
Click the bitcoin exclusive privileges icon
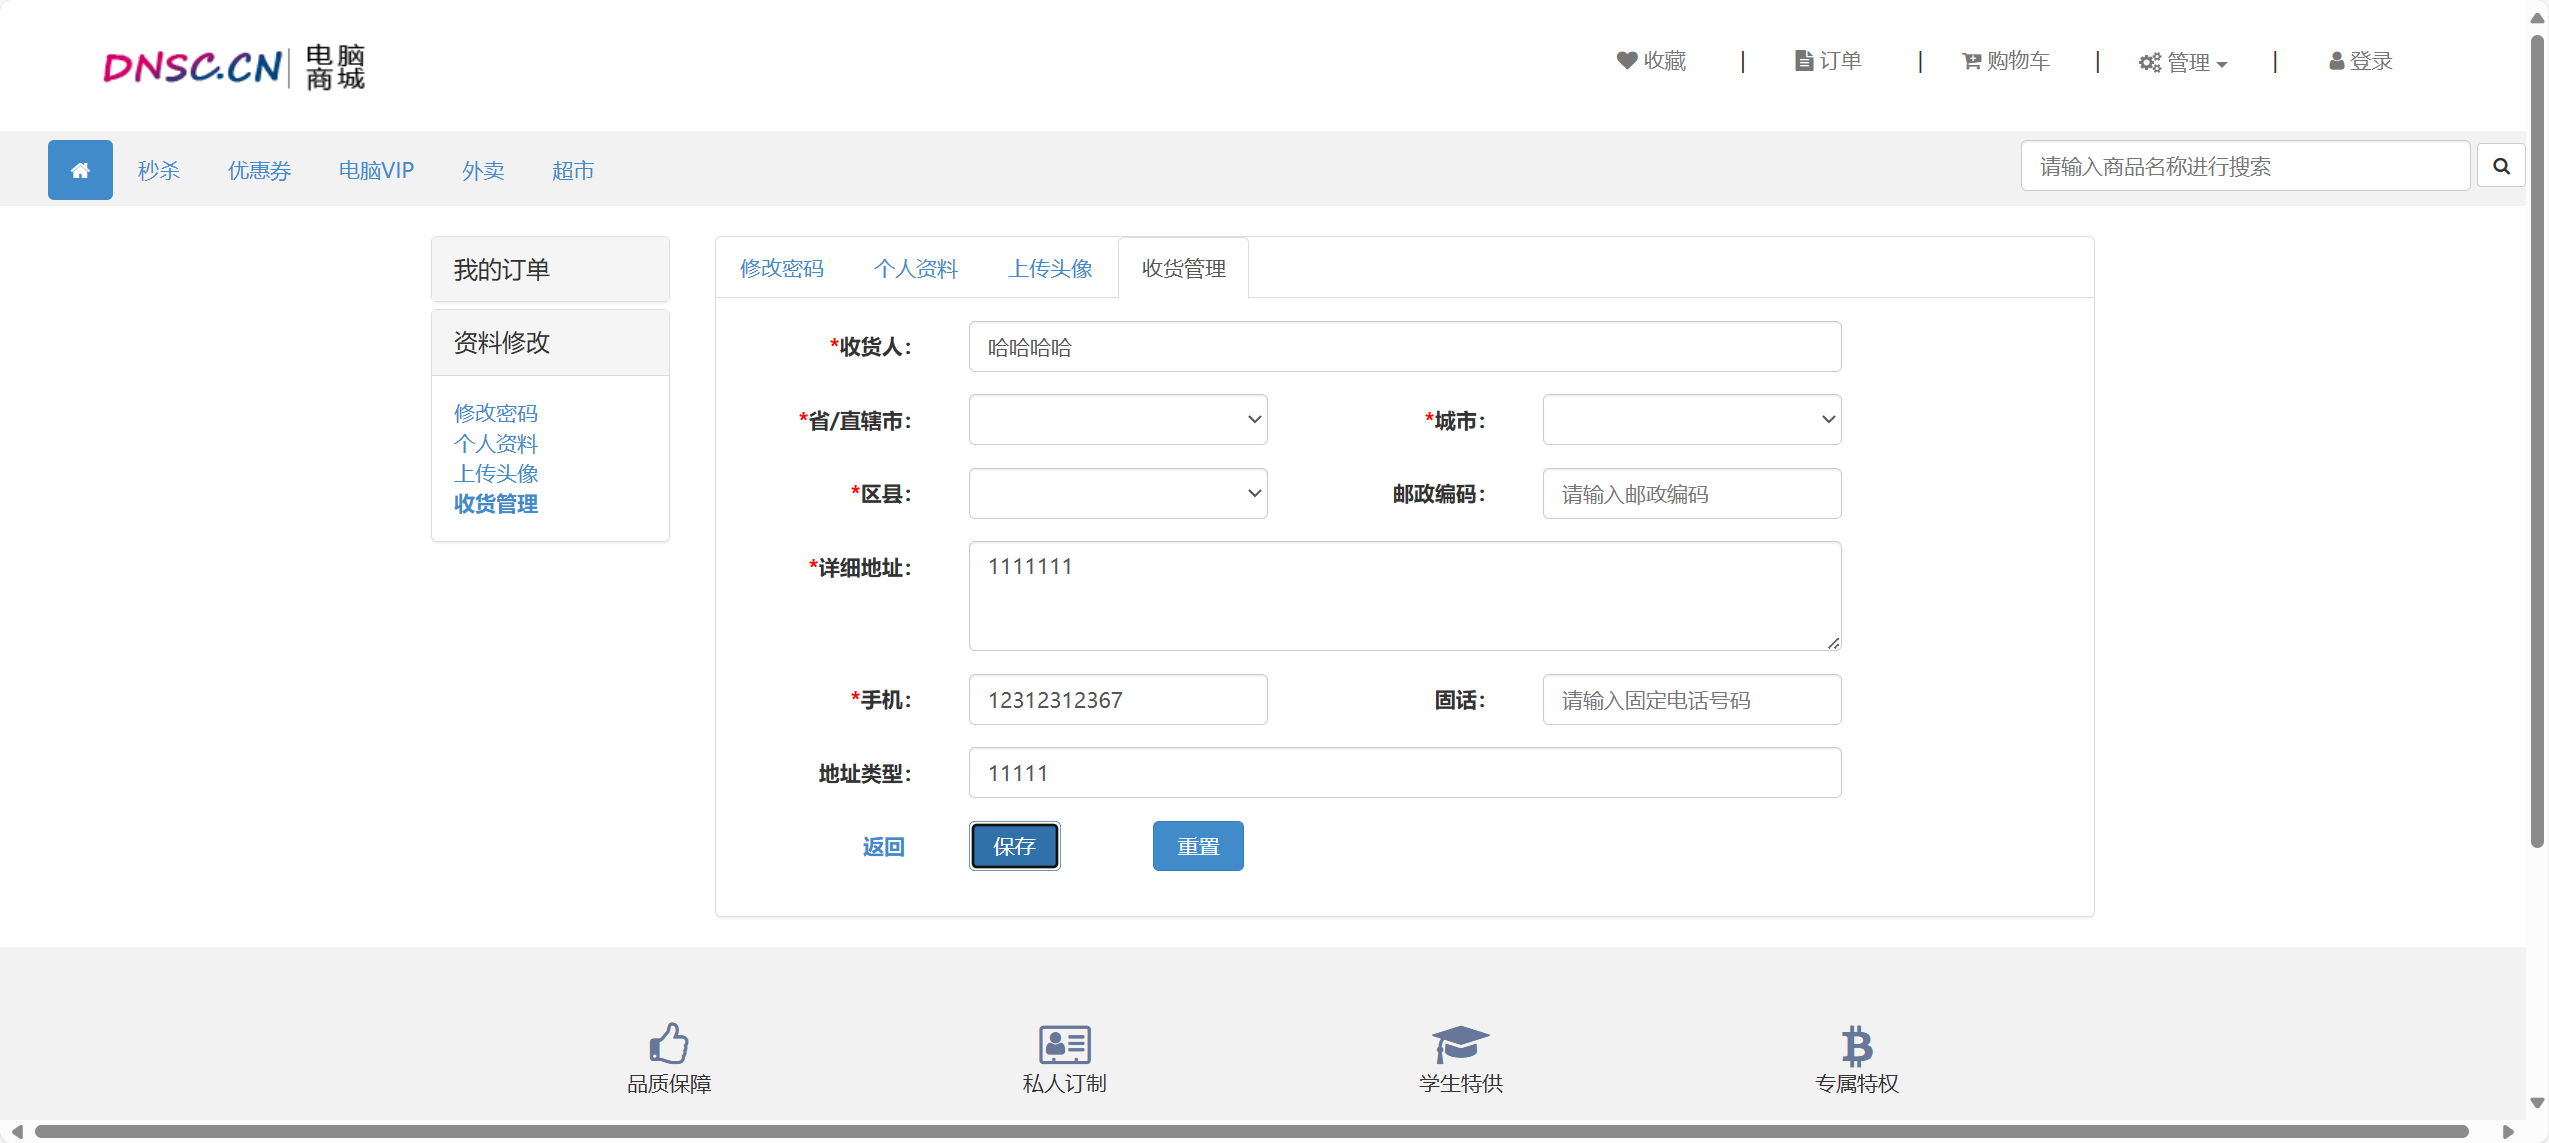pyautogui.click(x=1856, y=1045)
